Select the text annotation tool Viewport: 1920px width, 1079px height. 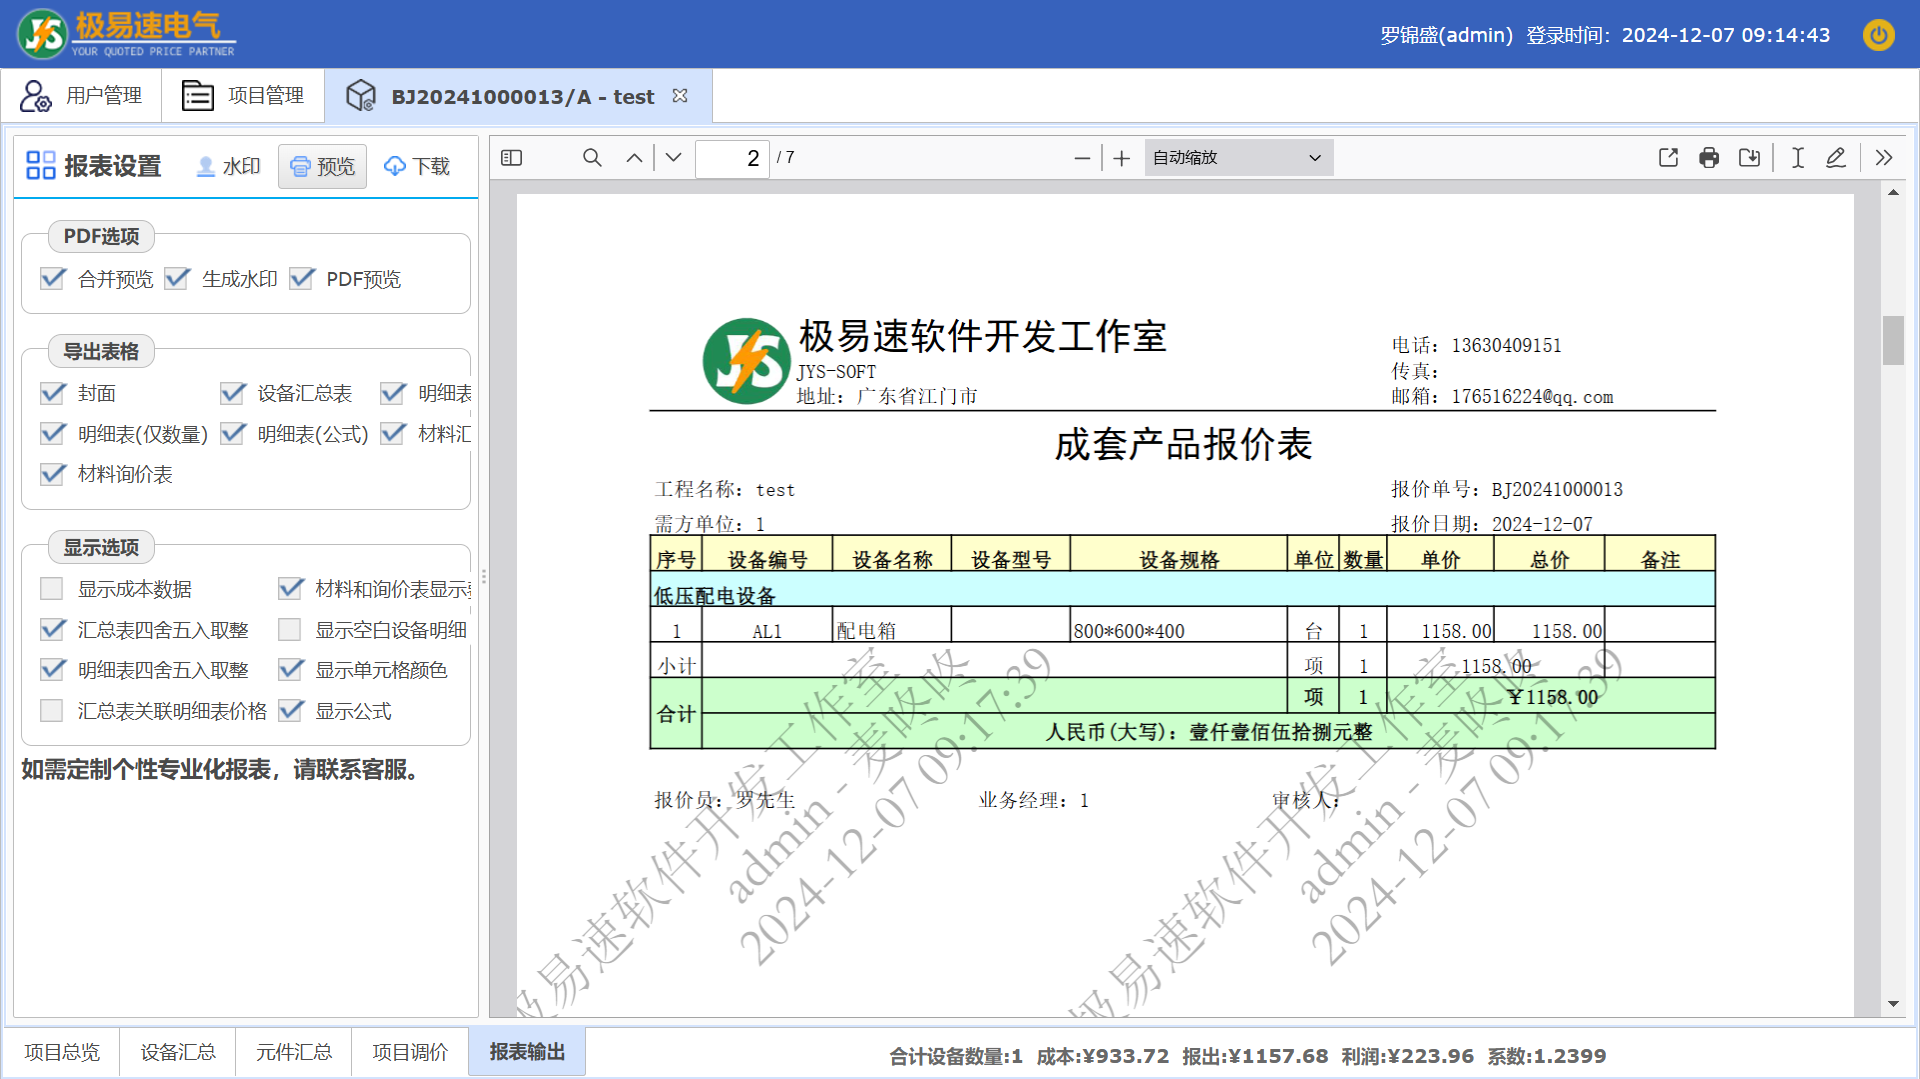point(1797,158)
